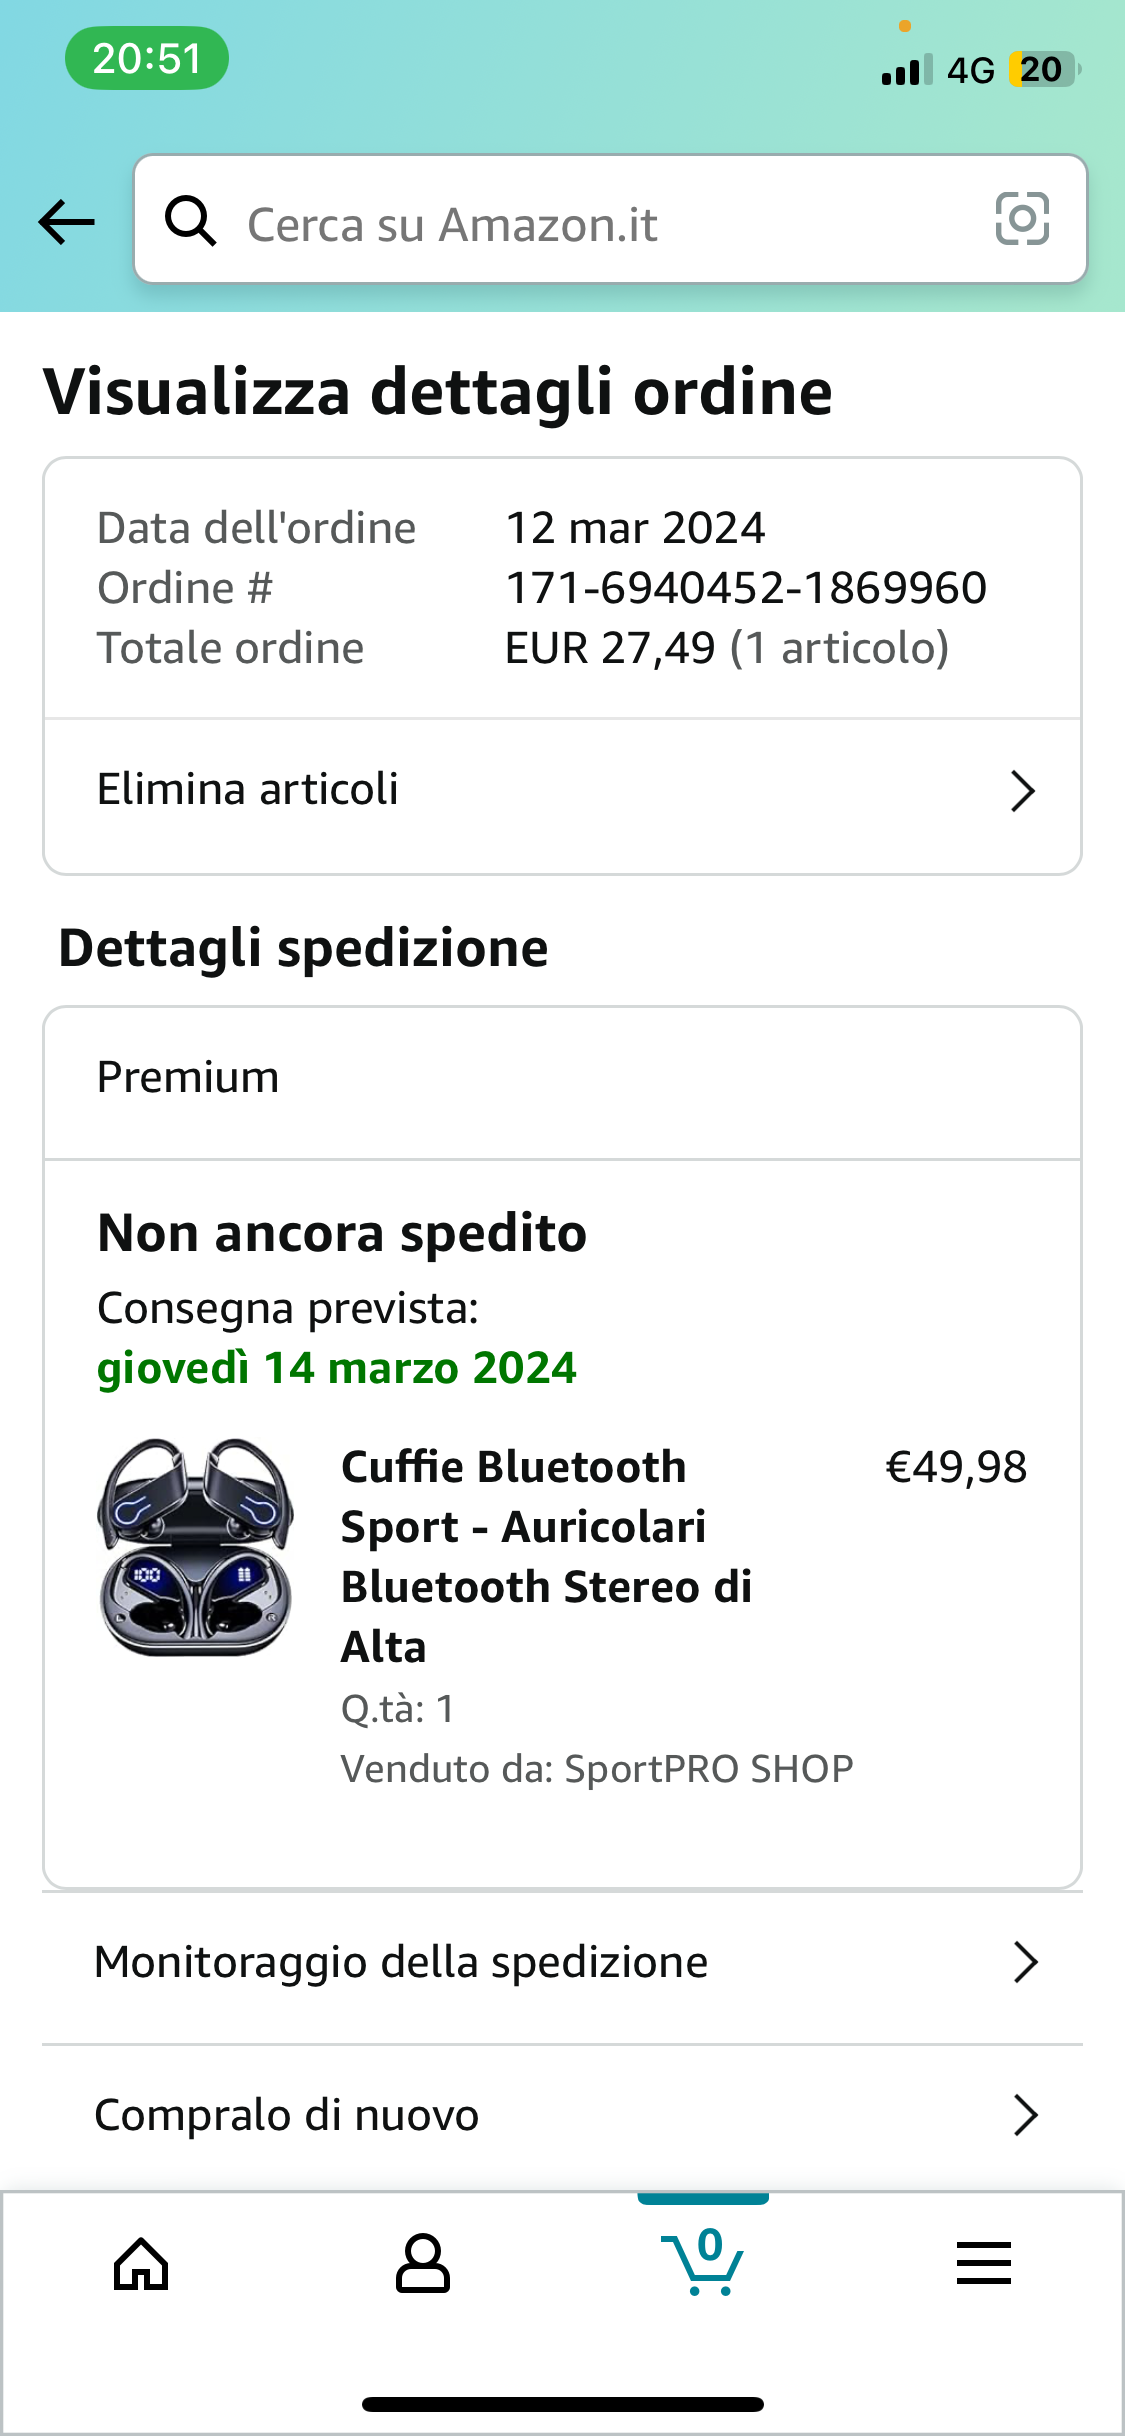Image resolution: width=1125 pixels, height=2436 pixels.
Task: Open the Cuffie Bluetooth Sport product title
Action: [547, 1556]
